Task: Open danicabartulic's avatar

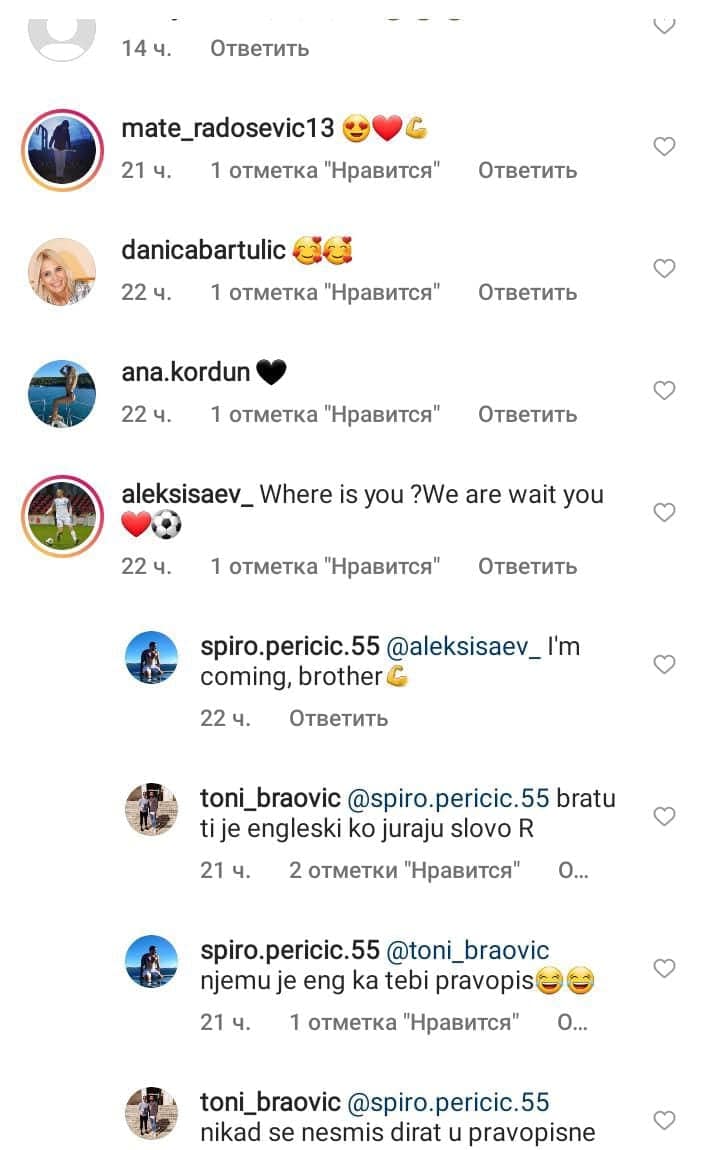Action: (x=62, y=271)
